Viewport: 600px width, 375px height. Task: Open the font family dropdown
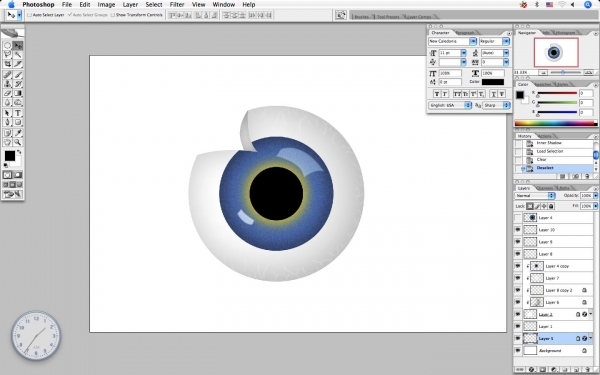[x=473, y=41]
